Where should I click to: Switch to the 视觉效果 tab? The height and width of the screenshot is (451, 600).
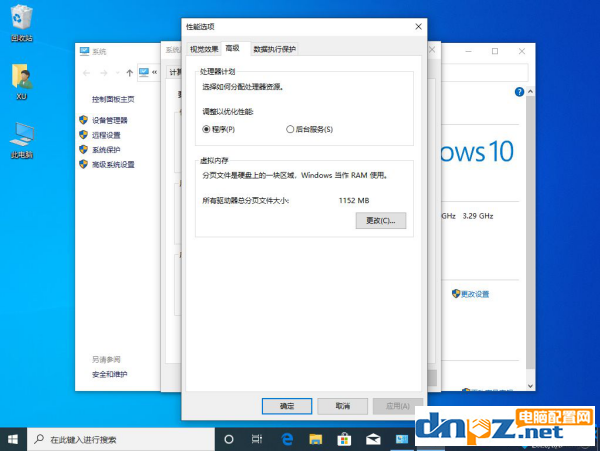click(204, 49)
